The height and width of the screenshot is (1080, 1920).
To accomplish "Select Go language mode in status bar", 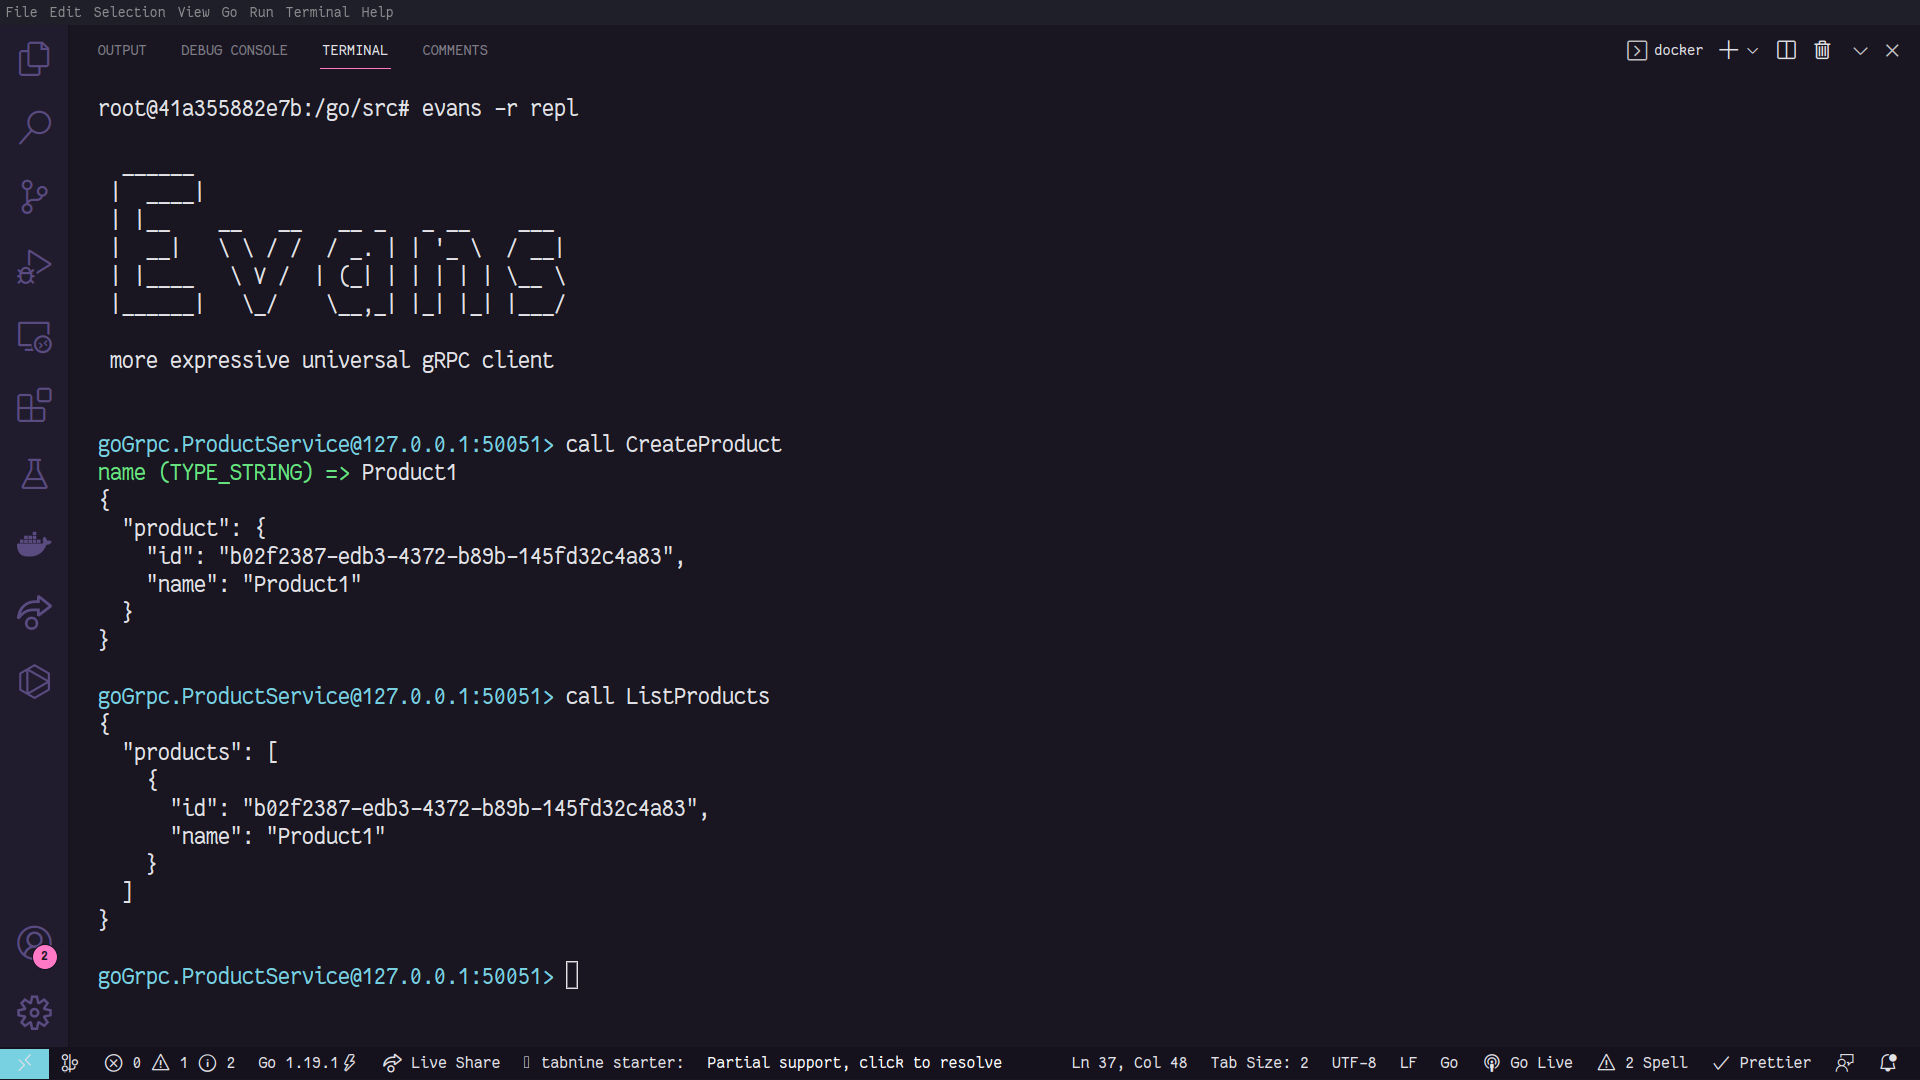I will pyautogui.click(x=1449, y=1063).
